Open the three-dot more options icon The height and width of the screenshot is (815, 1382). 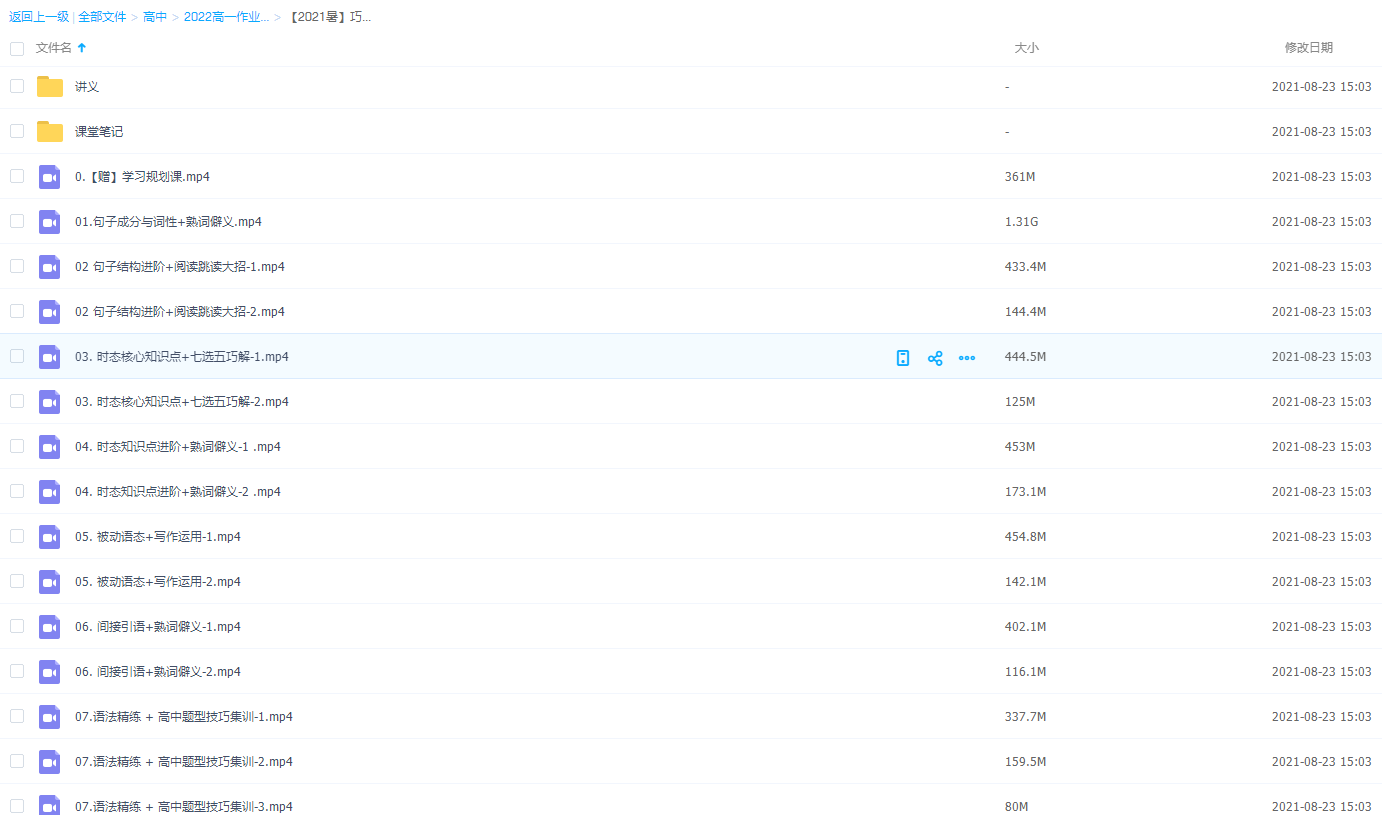(x=967, y=358)
